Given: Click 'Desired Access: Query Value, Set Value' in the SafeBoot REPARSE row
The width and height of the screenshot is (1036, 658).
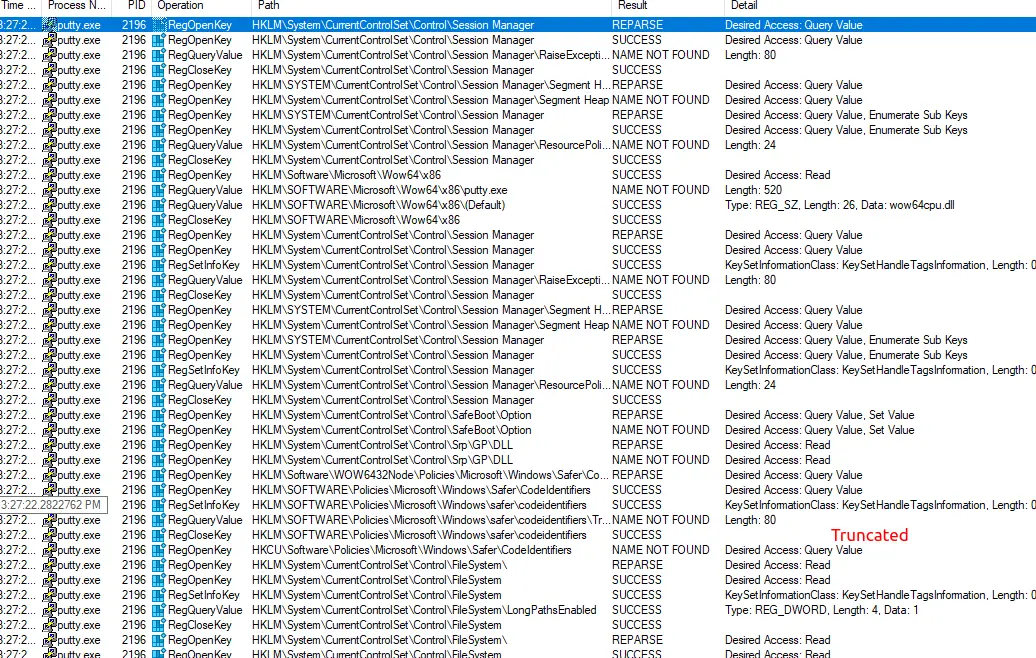Looking at the screenshot, I should coord(819,416).
